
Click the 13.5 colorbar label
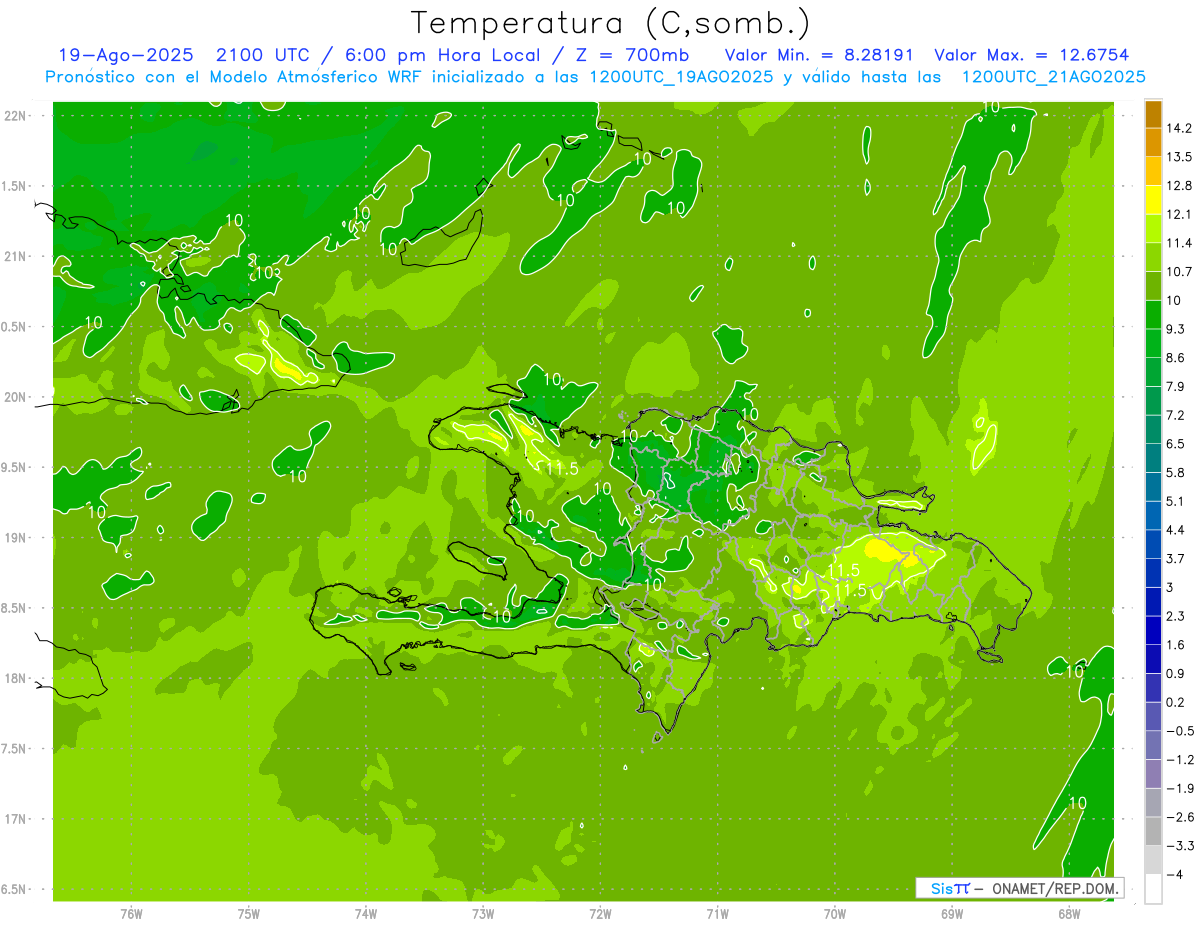1178,157
